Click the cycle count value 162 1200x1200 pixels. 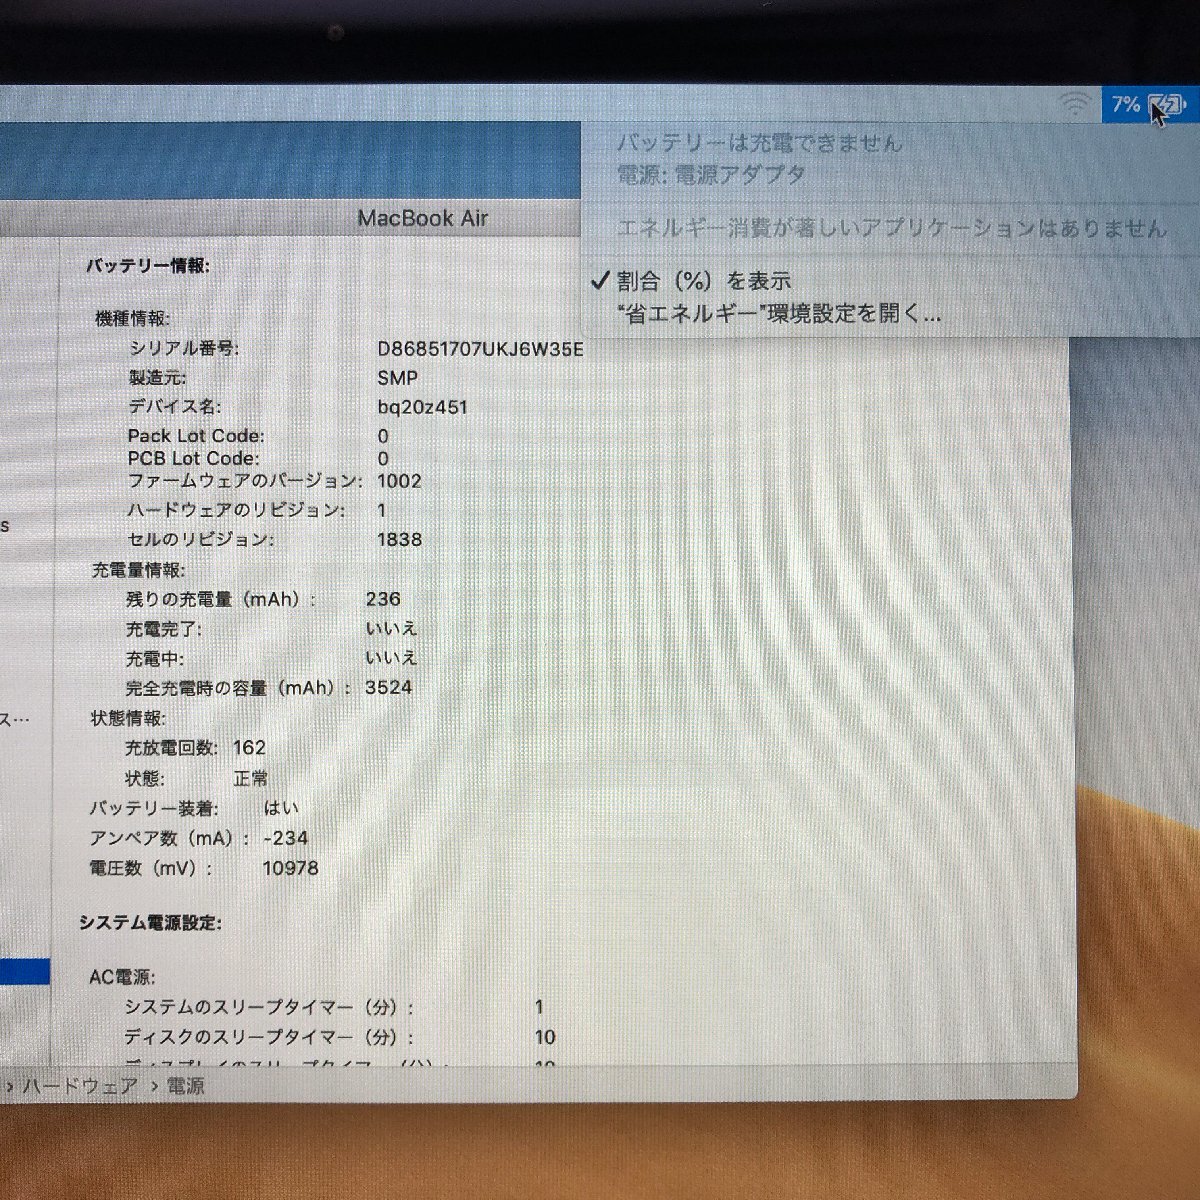click(249, 748)
